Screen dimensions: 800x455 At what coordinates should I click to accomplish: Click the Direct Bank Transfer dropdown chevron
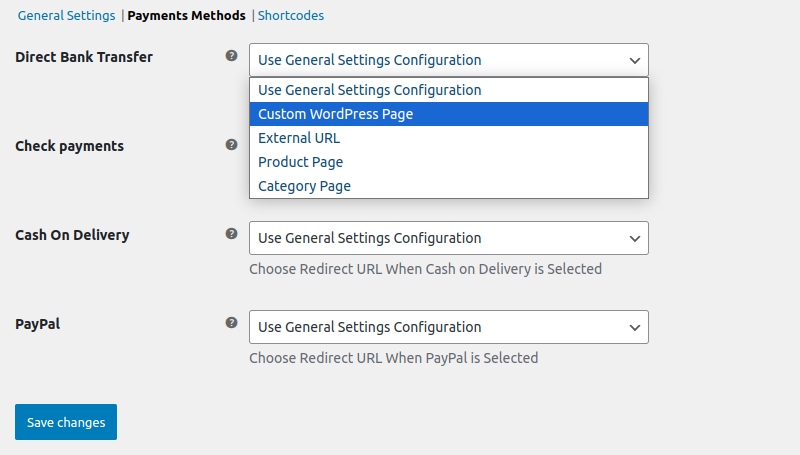coord(634,60)
